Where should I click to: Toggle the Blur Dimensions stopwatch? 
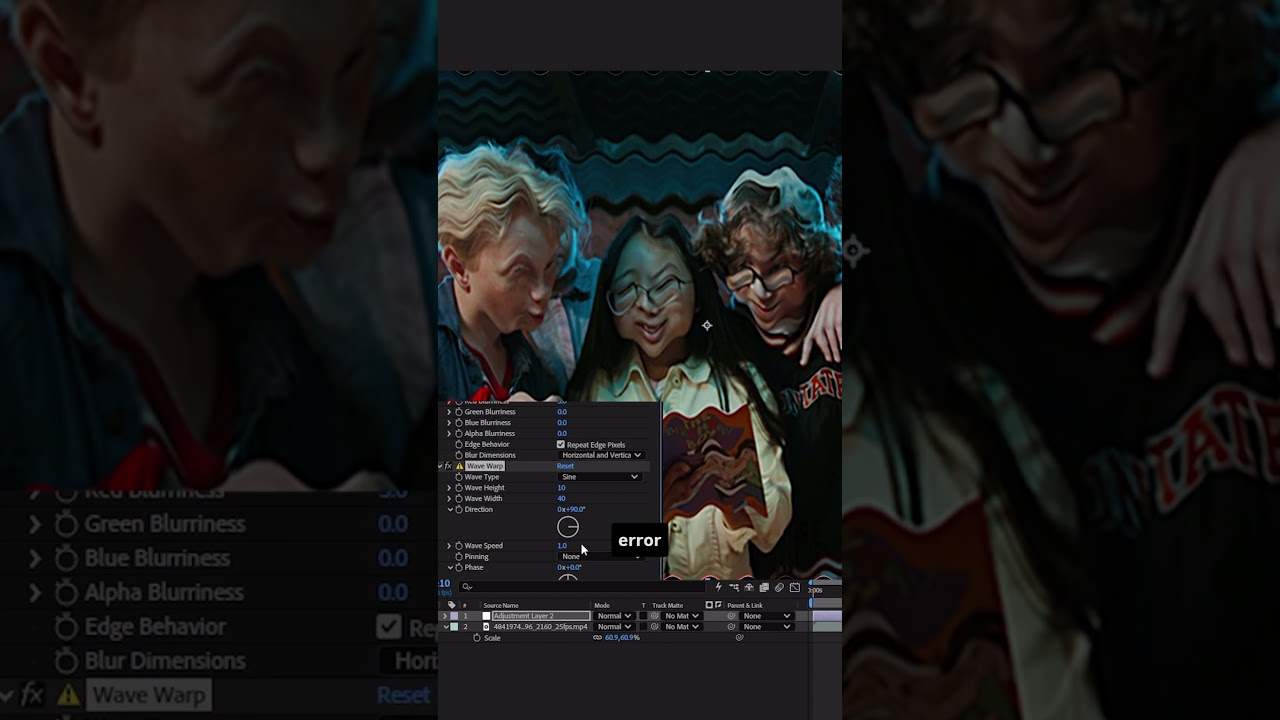pos(459,455)
